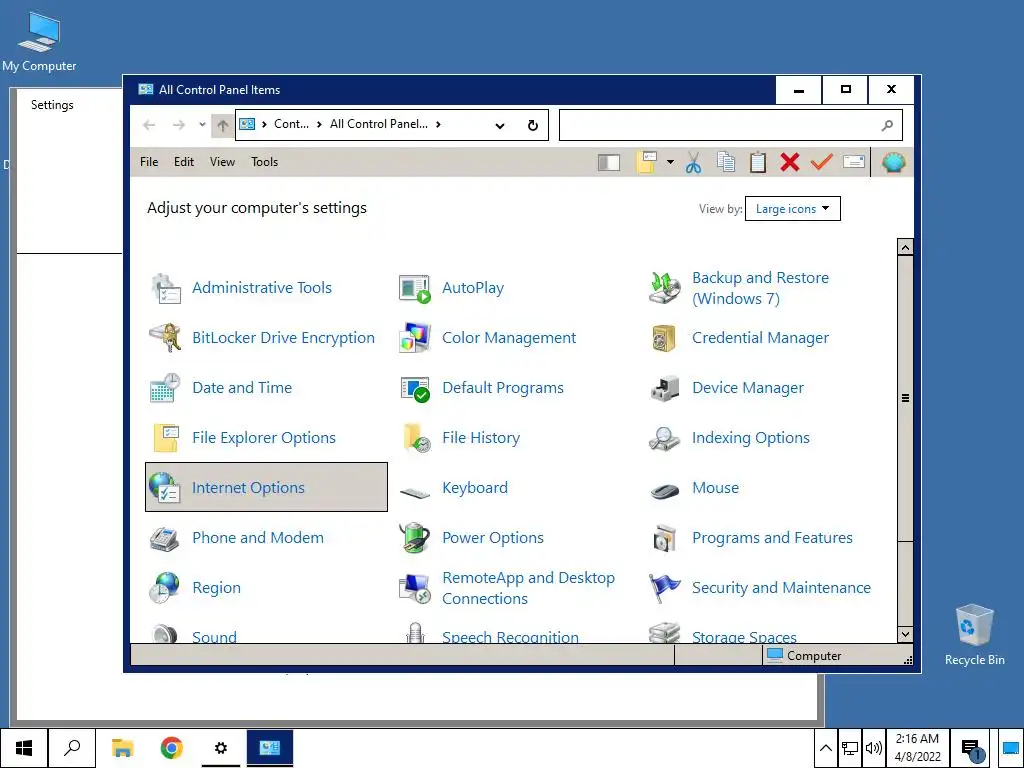Click the scrollbar up arrow
1024x768 pixels.
905,248
